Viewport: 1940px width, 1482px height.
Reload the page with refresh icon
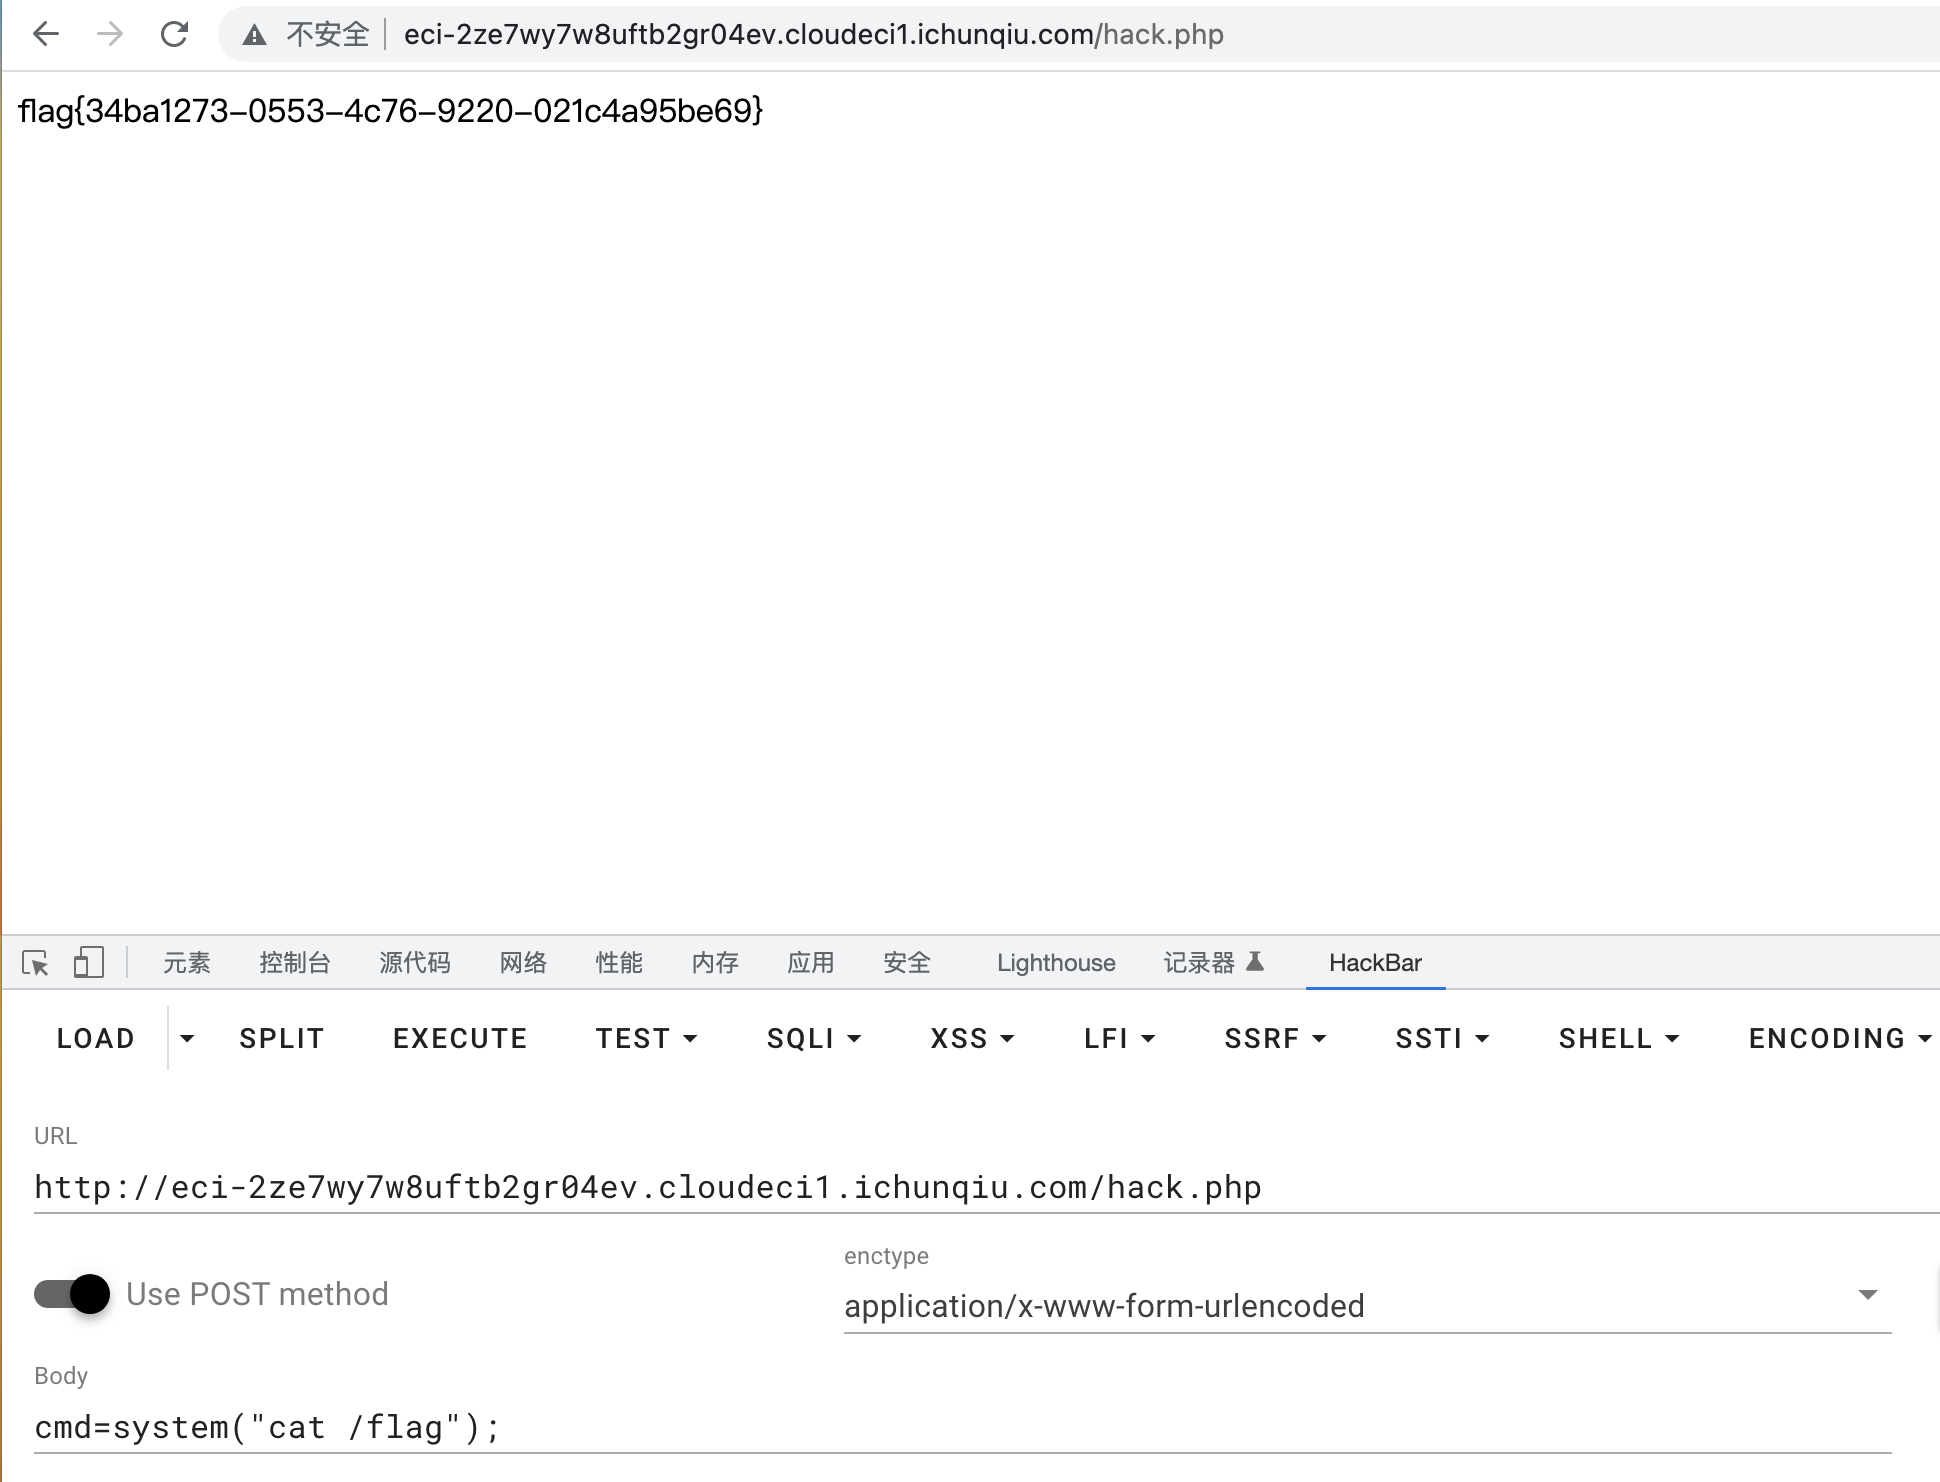(x=175, y=35)
